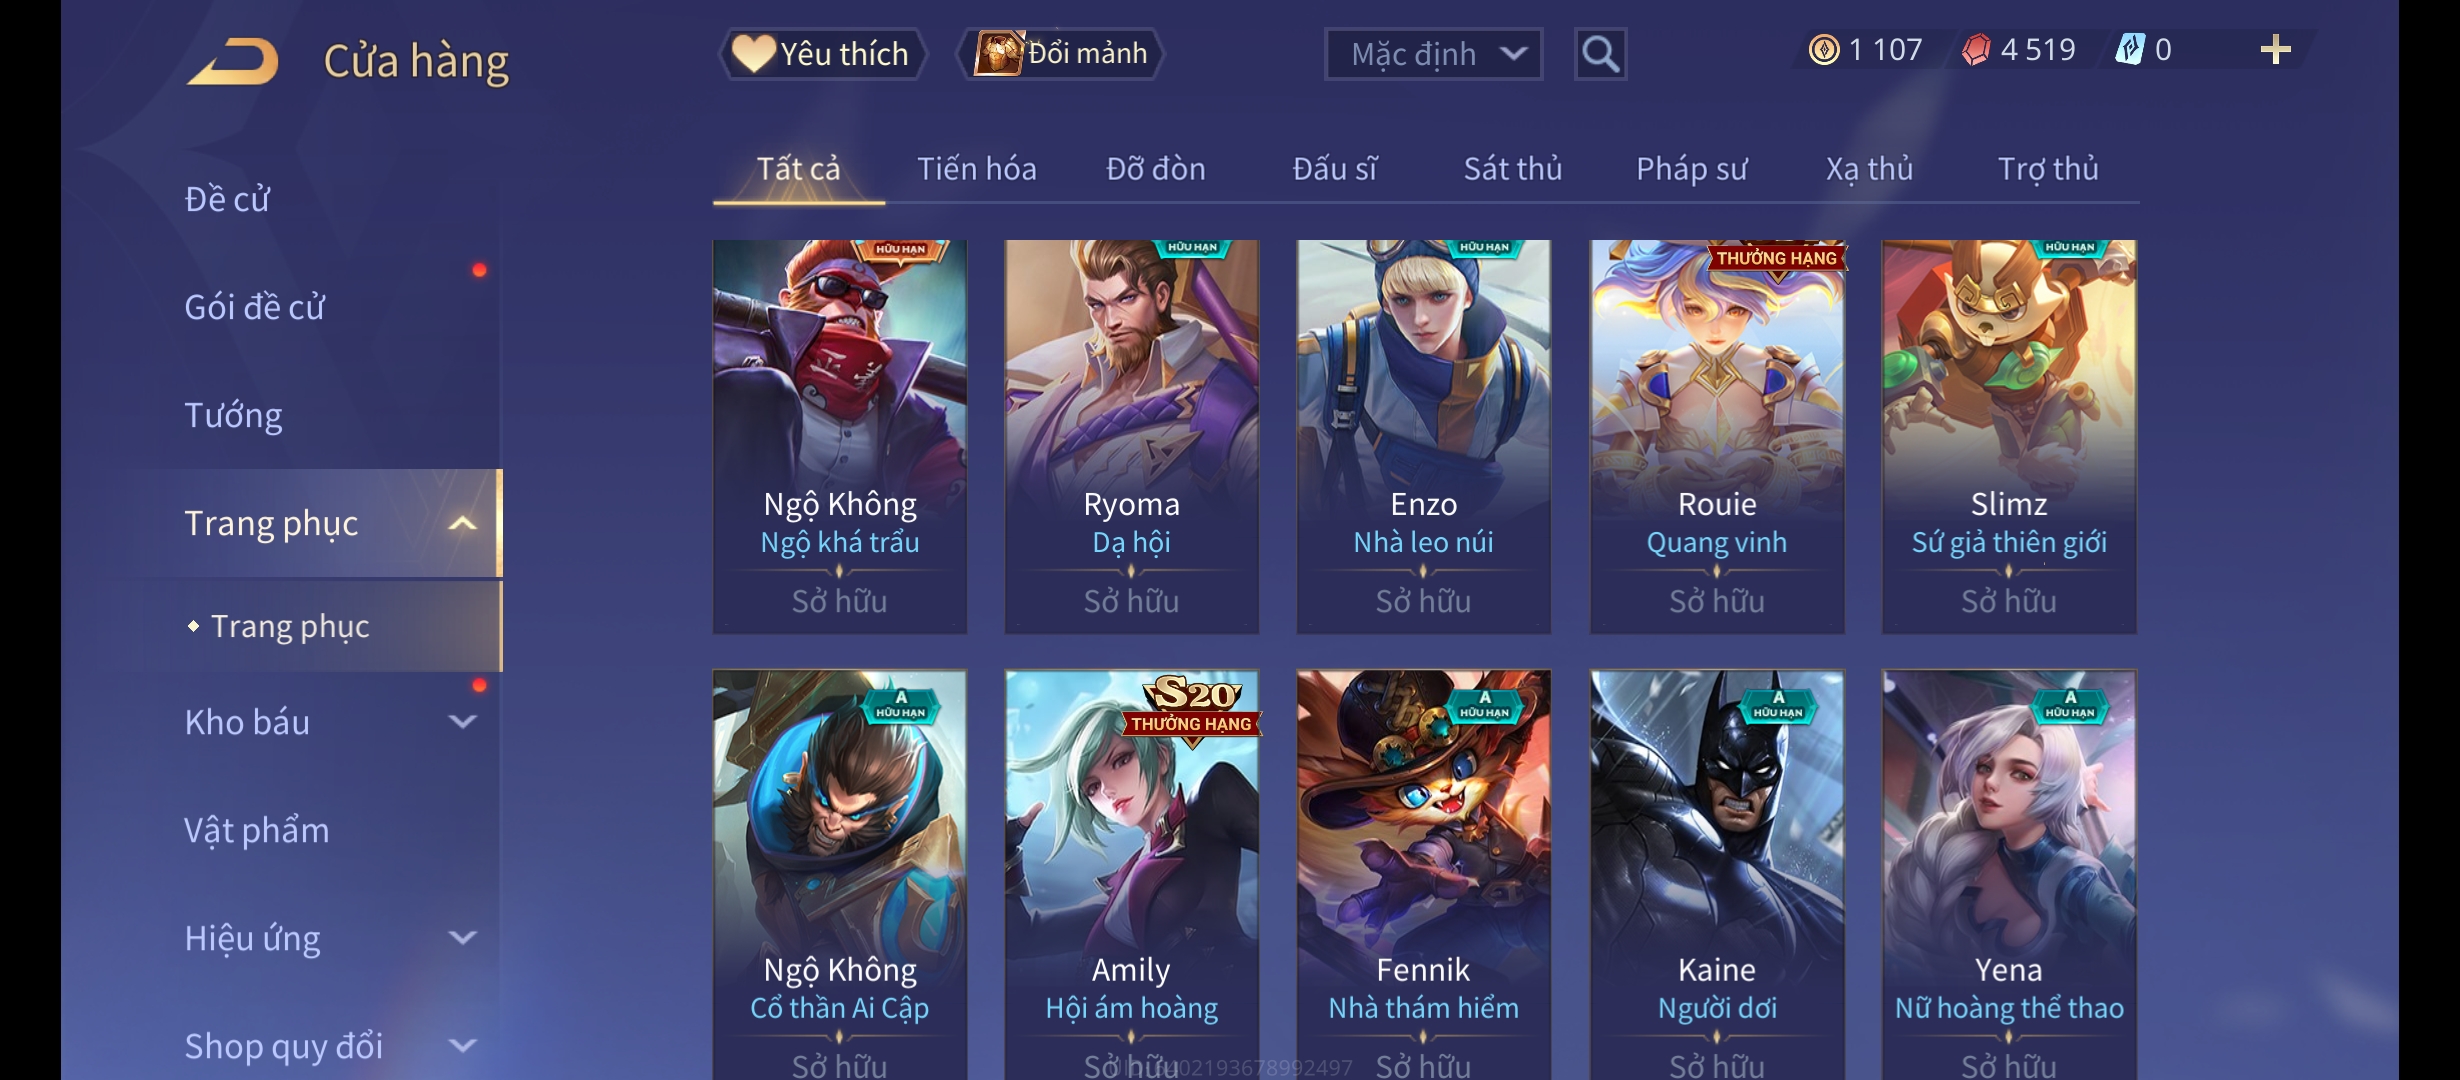
Task: Open the search magnifier icon
Action: pos(1600,54)
